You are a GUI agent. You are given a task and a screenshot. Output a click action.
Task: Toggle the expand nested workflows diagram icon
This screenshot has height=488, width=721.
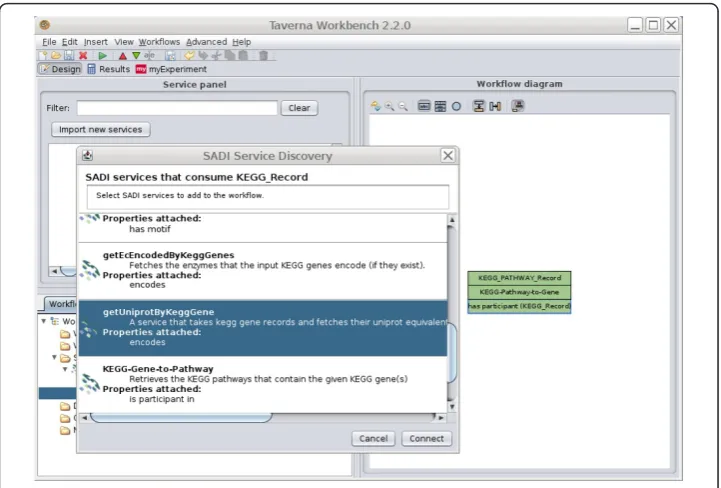click(518, 106)
